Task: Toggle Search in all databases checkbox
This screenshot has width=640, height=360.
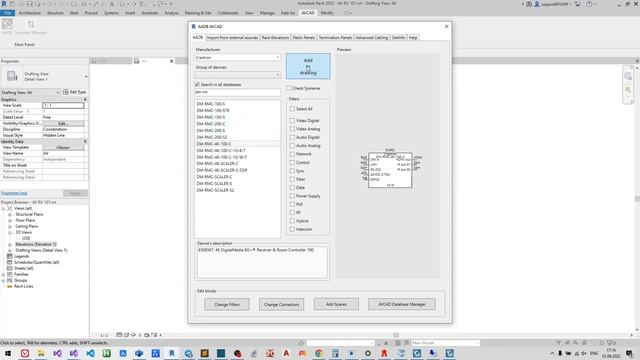Action: (x=197, y=84)
